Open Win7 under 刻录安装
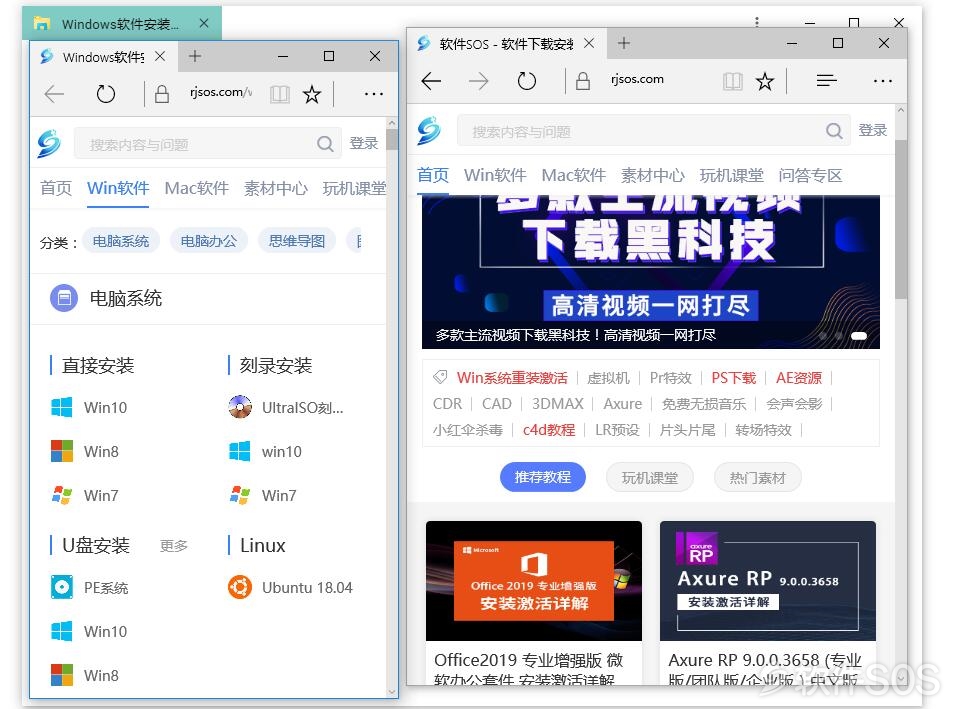Screen dimensions: 955x709 point(263,495)
